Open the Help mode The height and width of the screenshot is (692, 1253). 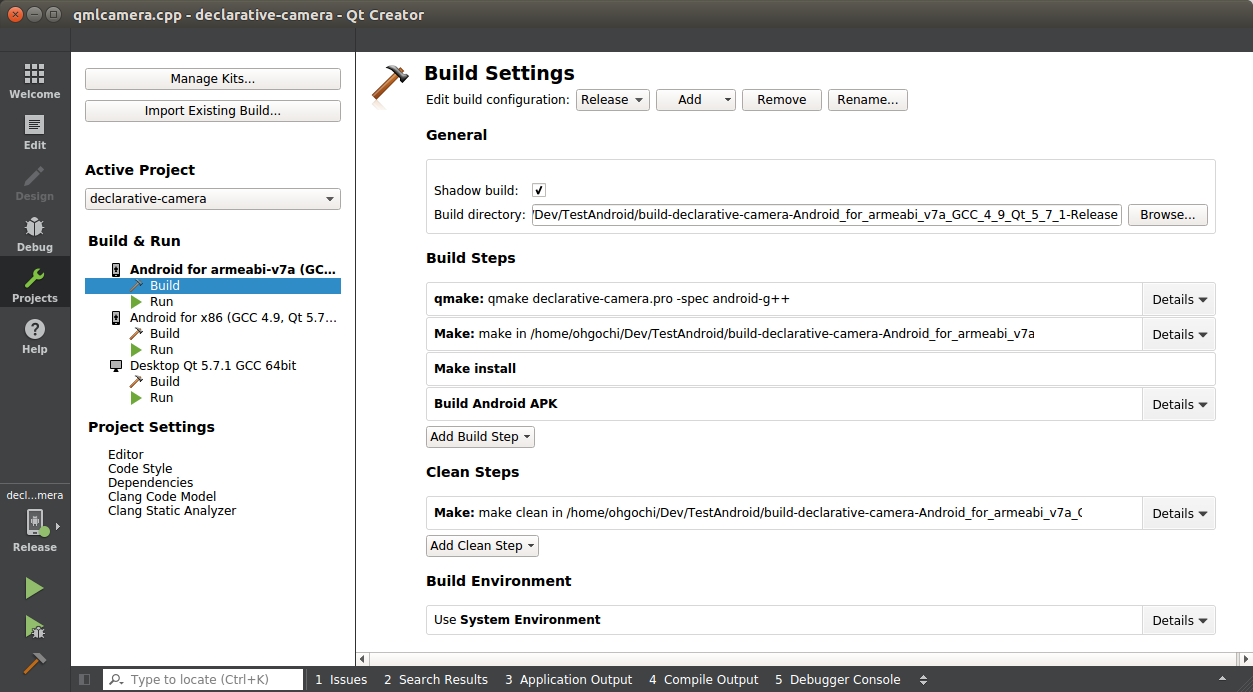(x=35, y=336)
